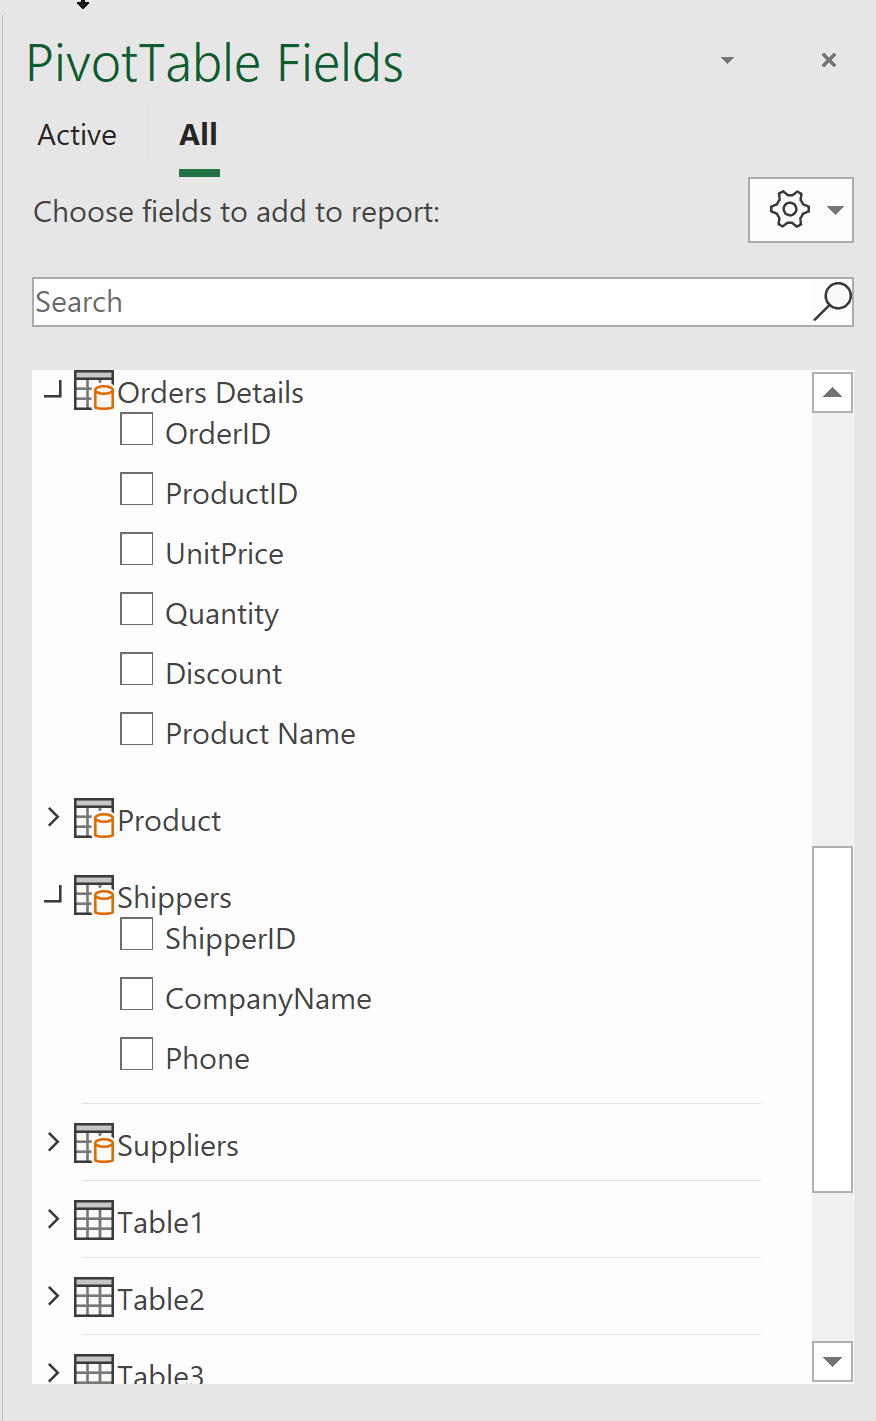Click the scrollbar down arrow

(832, 1361)
